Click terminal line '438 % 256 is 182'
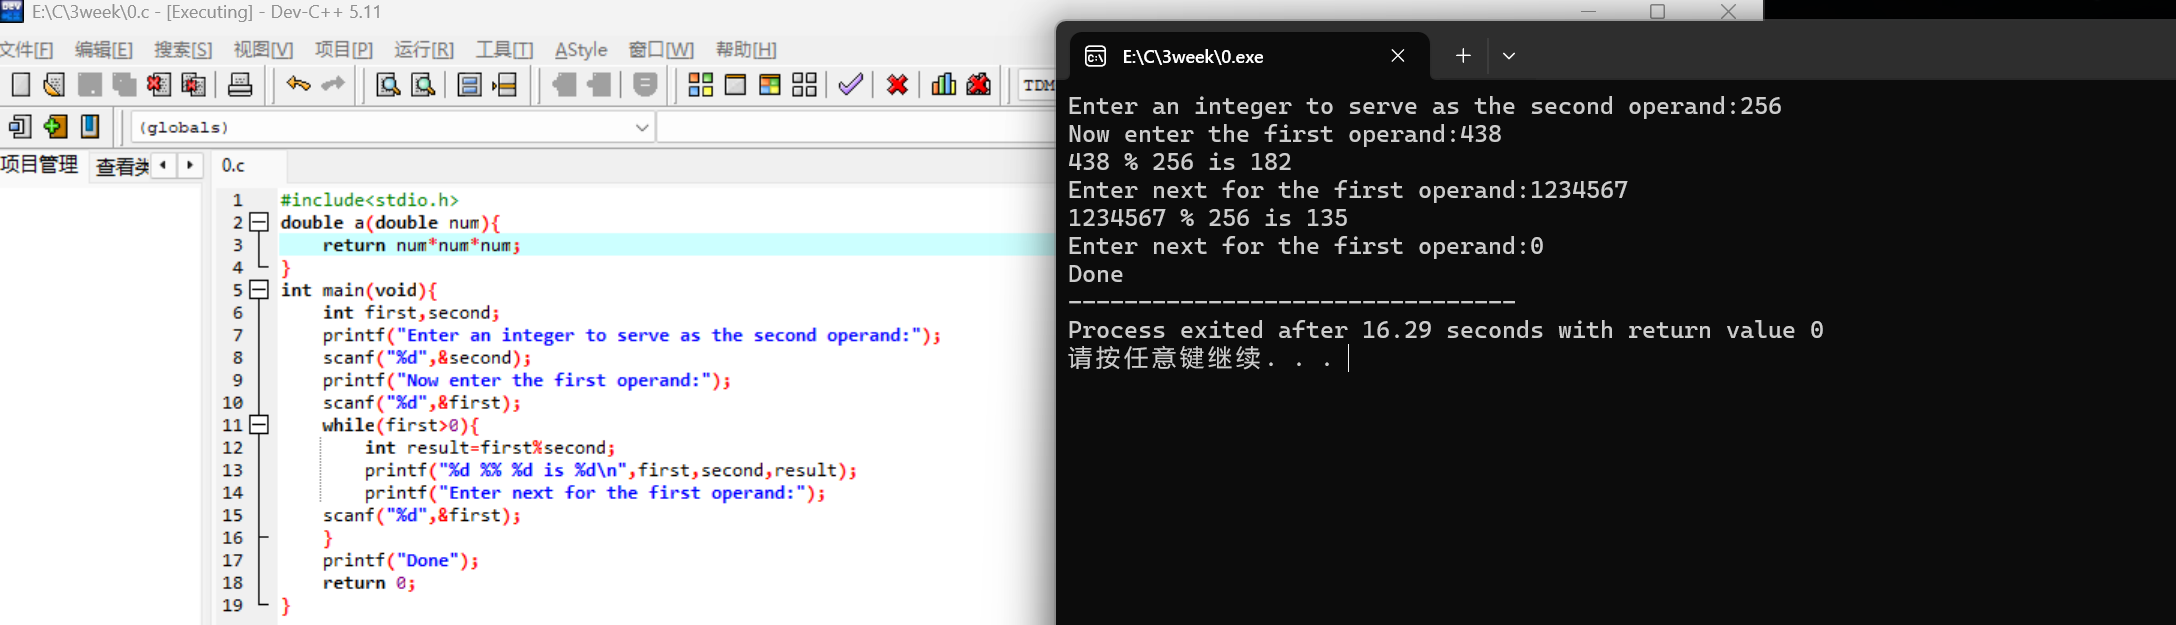 1179,162
